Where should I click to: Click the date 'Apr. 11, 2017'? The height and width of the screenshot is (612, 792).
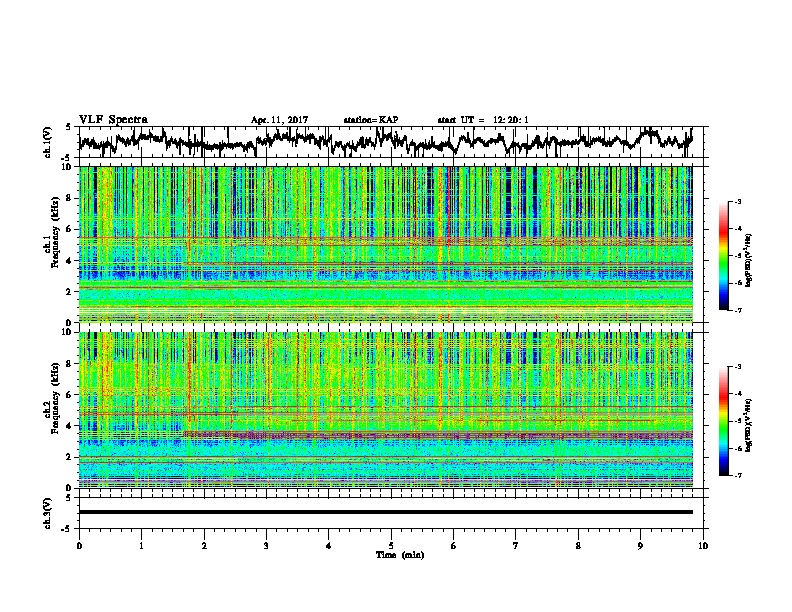click(x=279, y=120)
